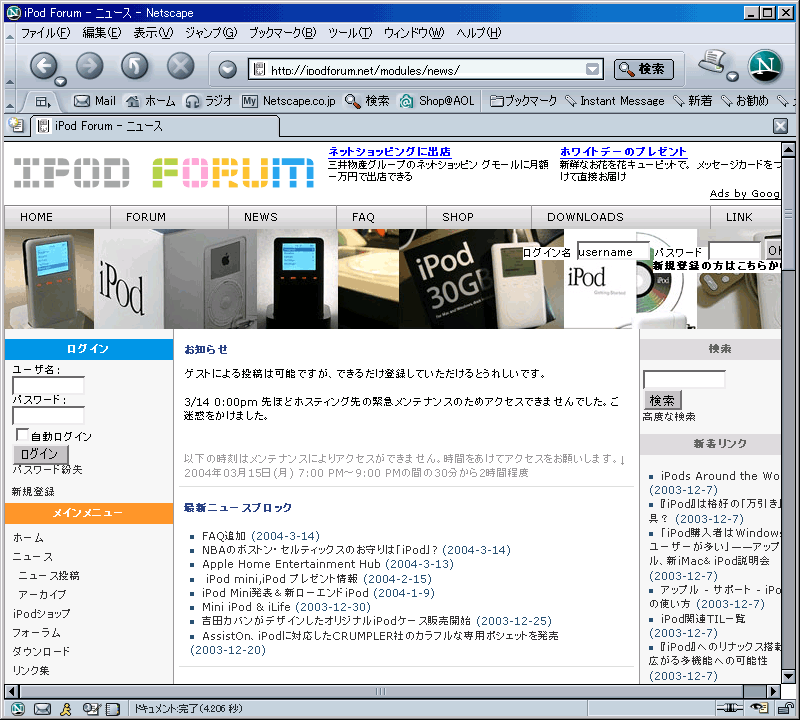The height and width of the screenshot is (720, 800).
Task: Go back with the Back arrow button
Action: click(x=43, y=66)
